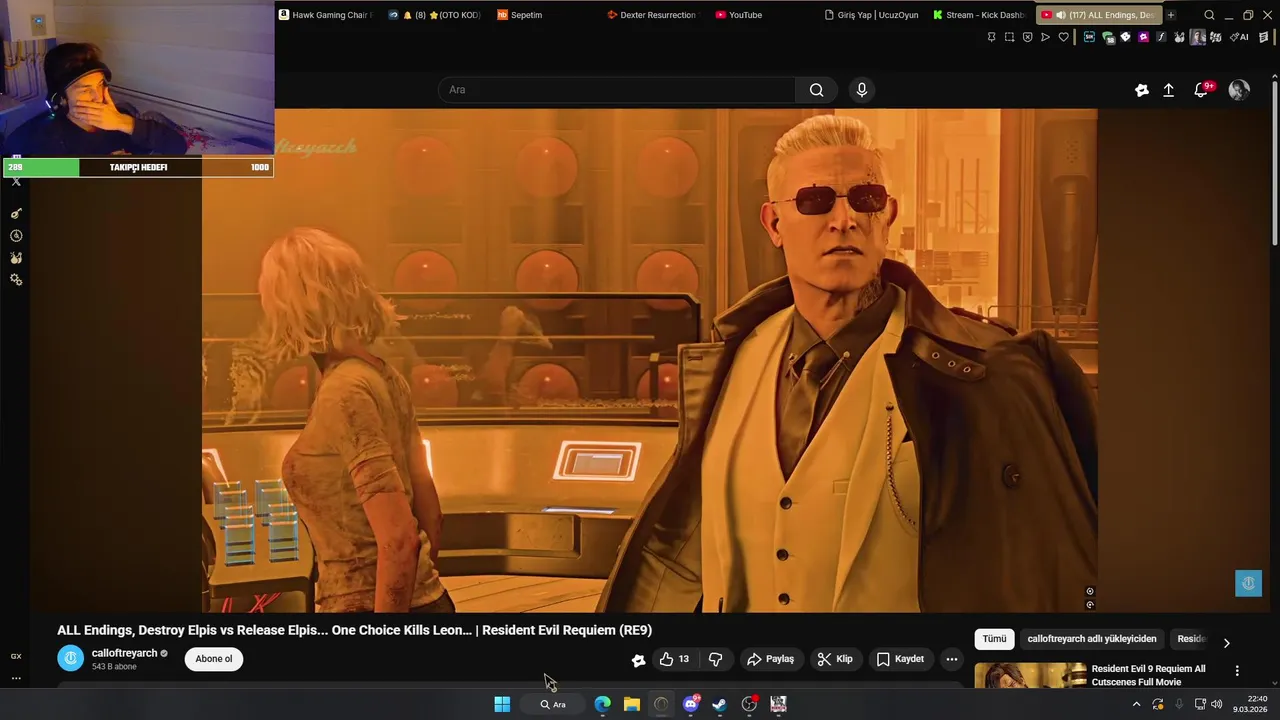Open the taskbar clock and date
1280x720 pixels.
[1251, 704]
